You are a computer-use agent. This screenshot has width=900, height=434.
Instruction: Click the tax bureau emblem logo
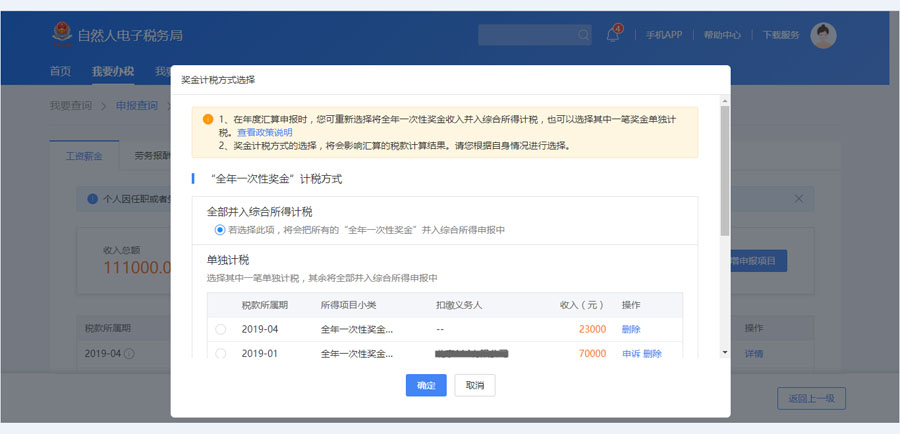click(x=61, y=35)
